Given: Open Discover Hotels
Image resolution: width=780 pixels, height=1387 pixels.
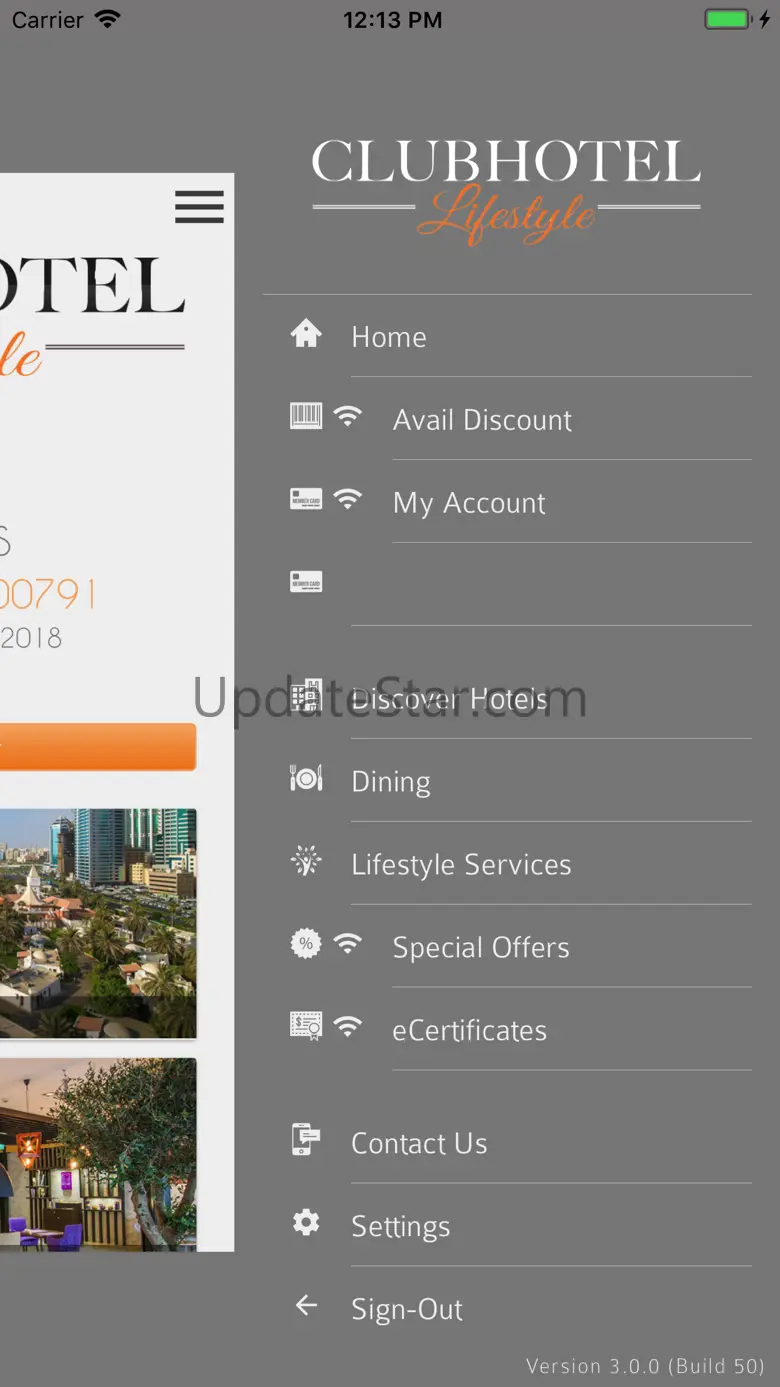Looking at the screenshot, I should point(450,699).
